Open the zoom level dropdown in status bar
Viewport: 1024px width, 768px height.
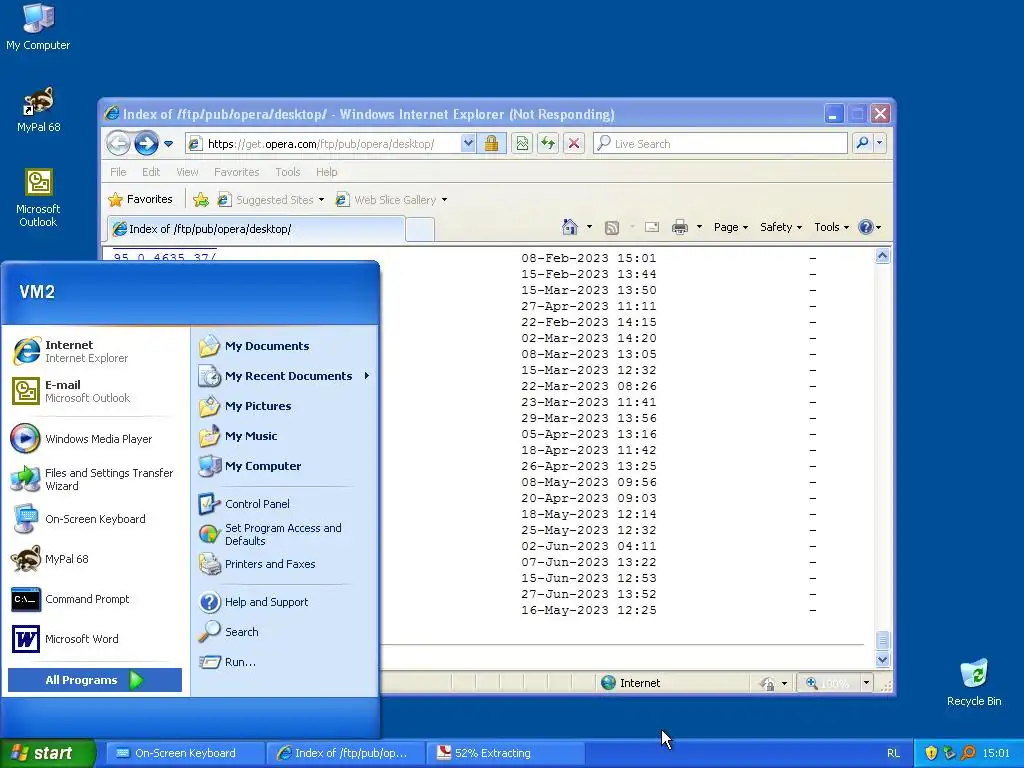pyautogui.click(x=866, y=683)
